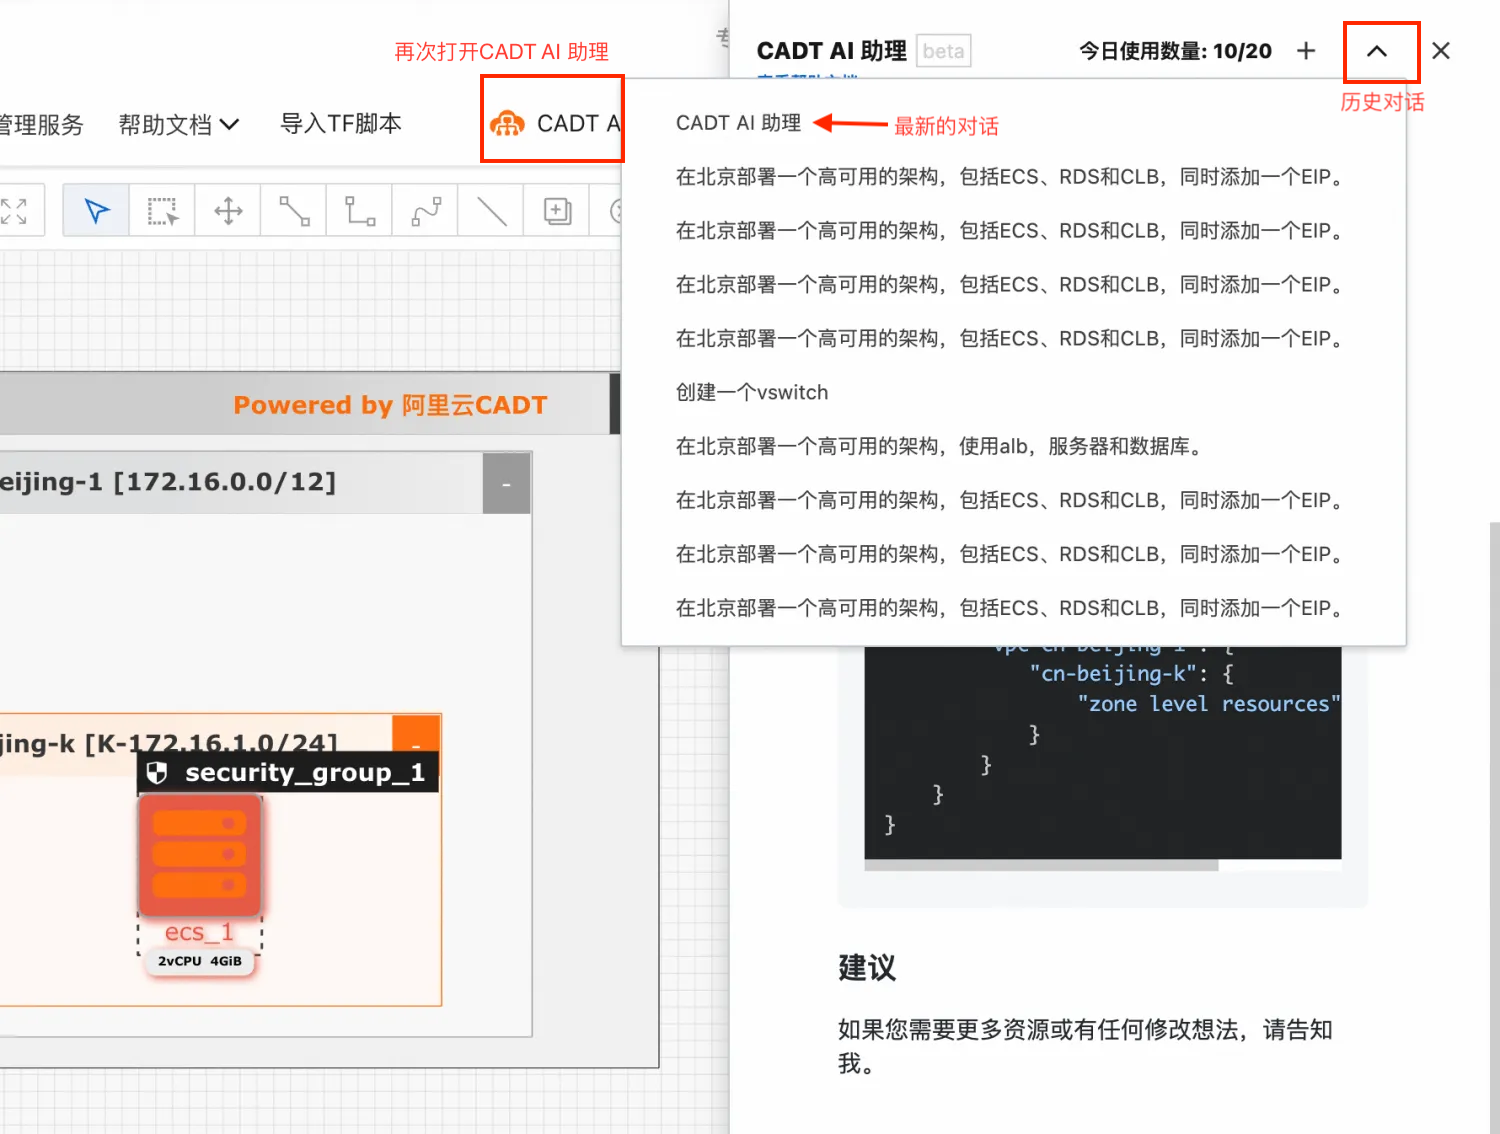Toggle fullscreen canvas icon
This screenshot has width=1500, height=1134.
[14, 211]
